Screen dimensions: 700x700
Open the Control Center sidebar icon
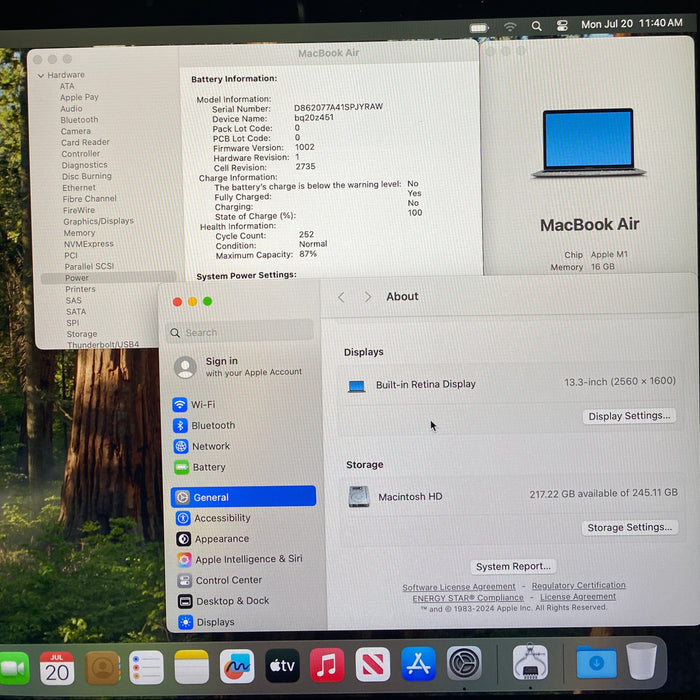[184, 580]
